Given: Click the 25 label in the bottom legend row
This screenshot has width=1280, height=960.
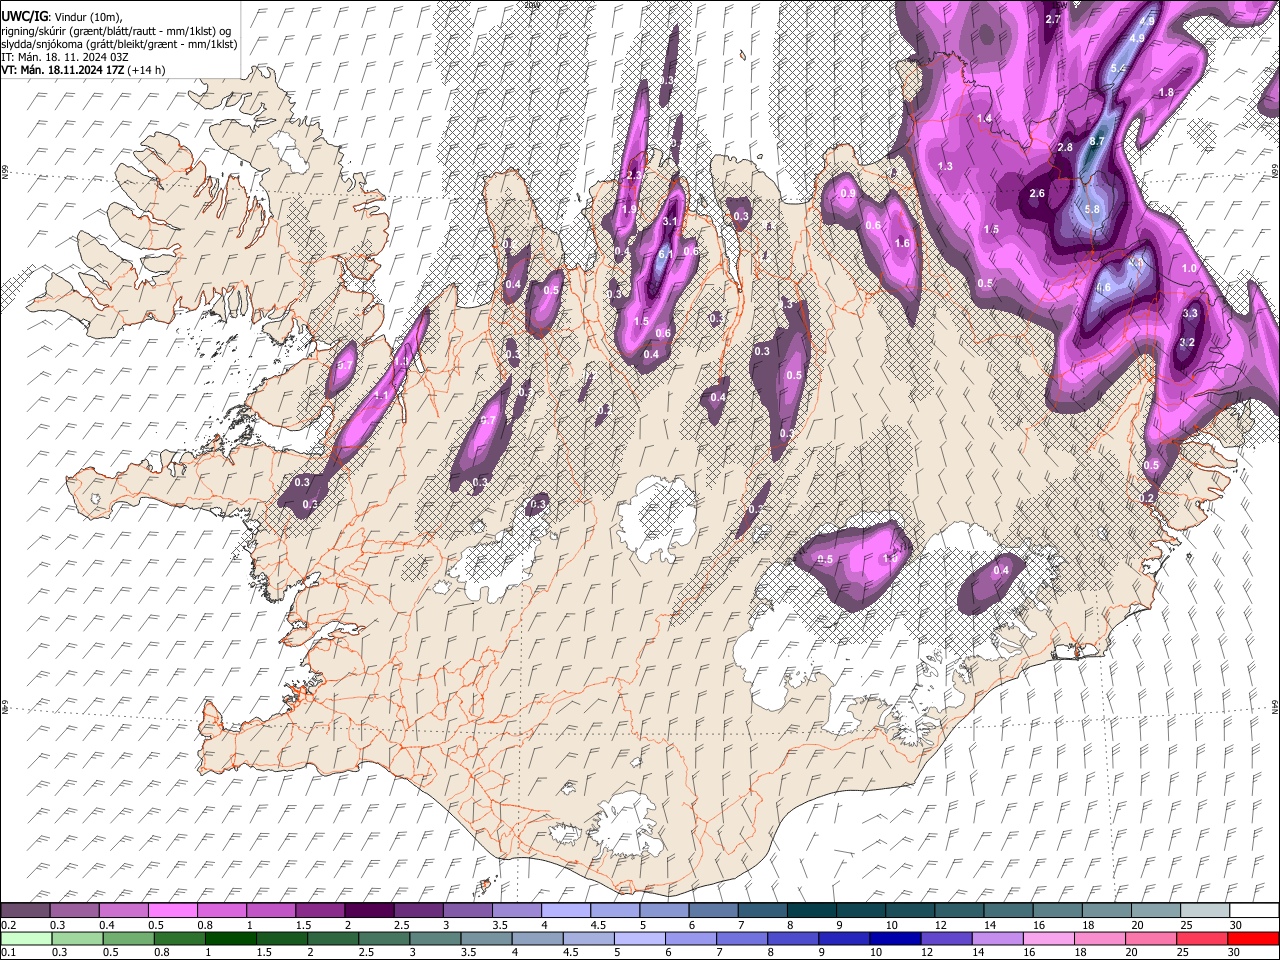Looking at the screenshot, I should [x=1183, y=954].
